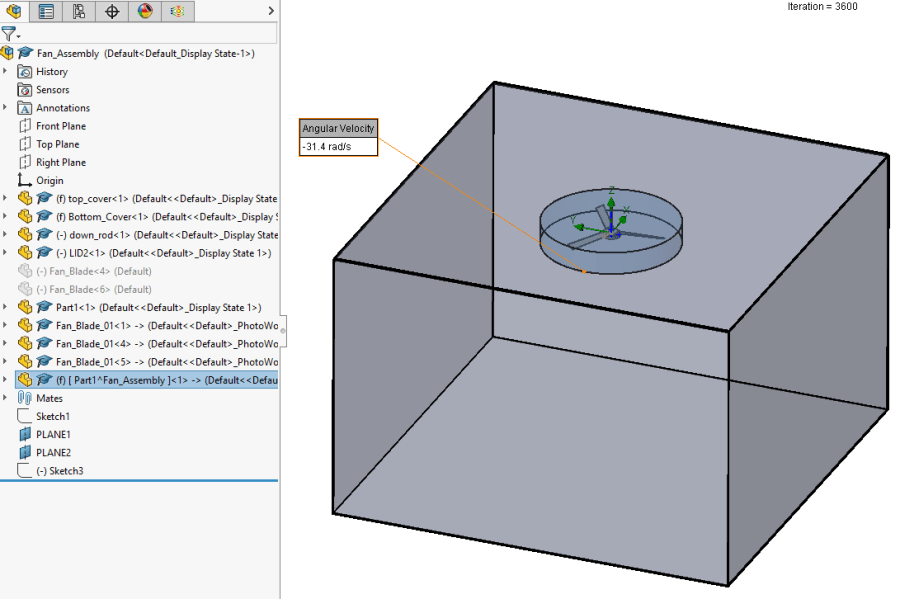Expand the Mates folder
Image resolution: width=900 pixels, height=599 pixels.
pyautogui.click(x=5, y=398)
